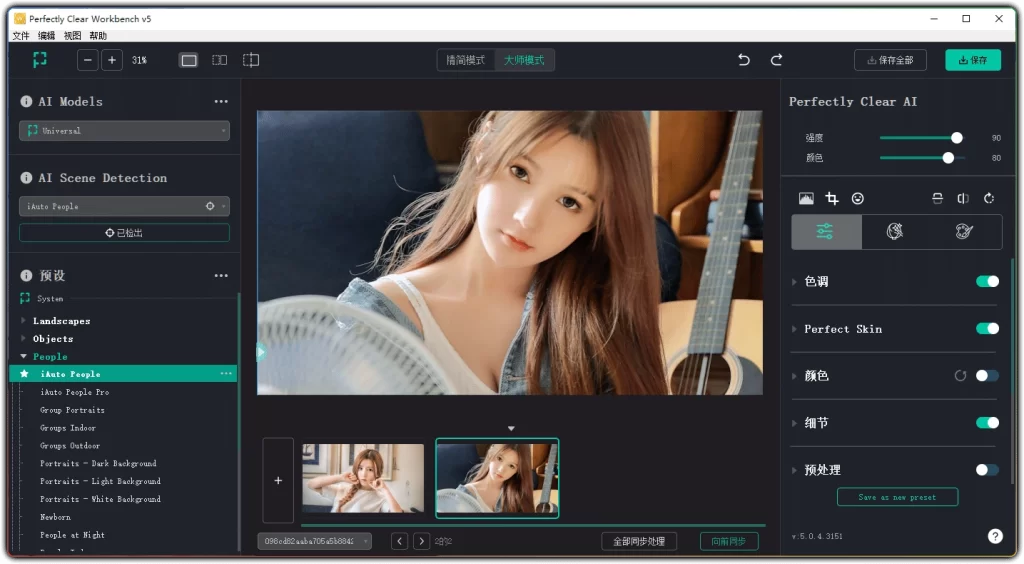Reset the 颜色 section with circular arrow

click(x=960, y=375)
